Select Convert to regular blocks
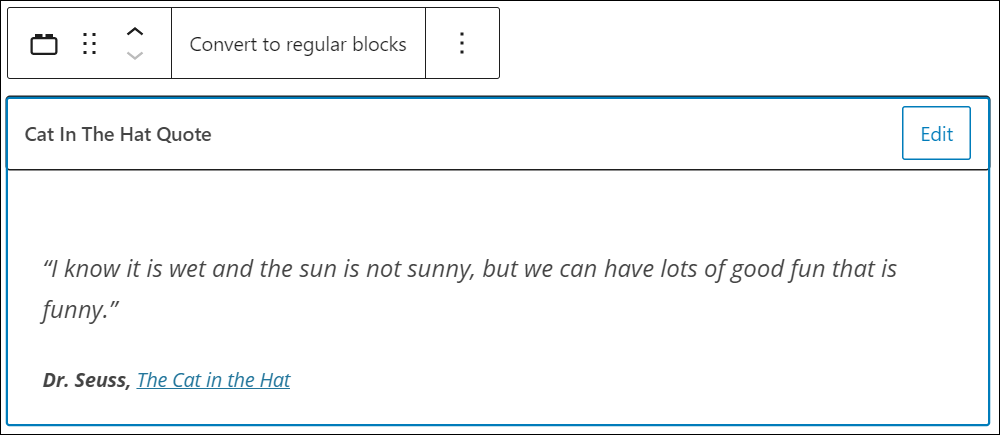Image resolution: width=1000 pixels, height=435 pixels. (298, 44)
